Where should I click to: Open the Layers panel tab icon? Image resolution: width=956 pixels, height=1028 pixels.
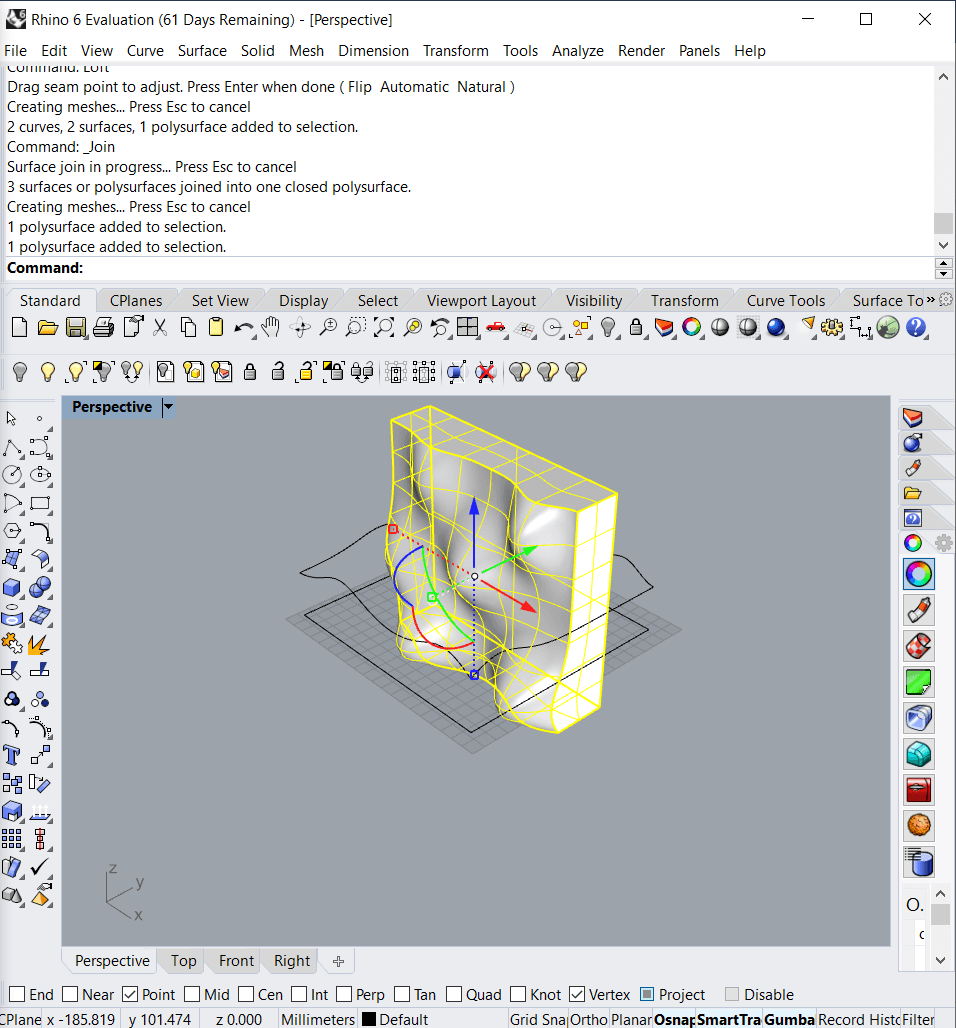(912, 418)
